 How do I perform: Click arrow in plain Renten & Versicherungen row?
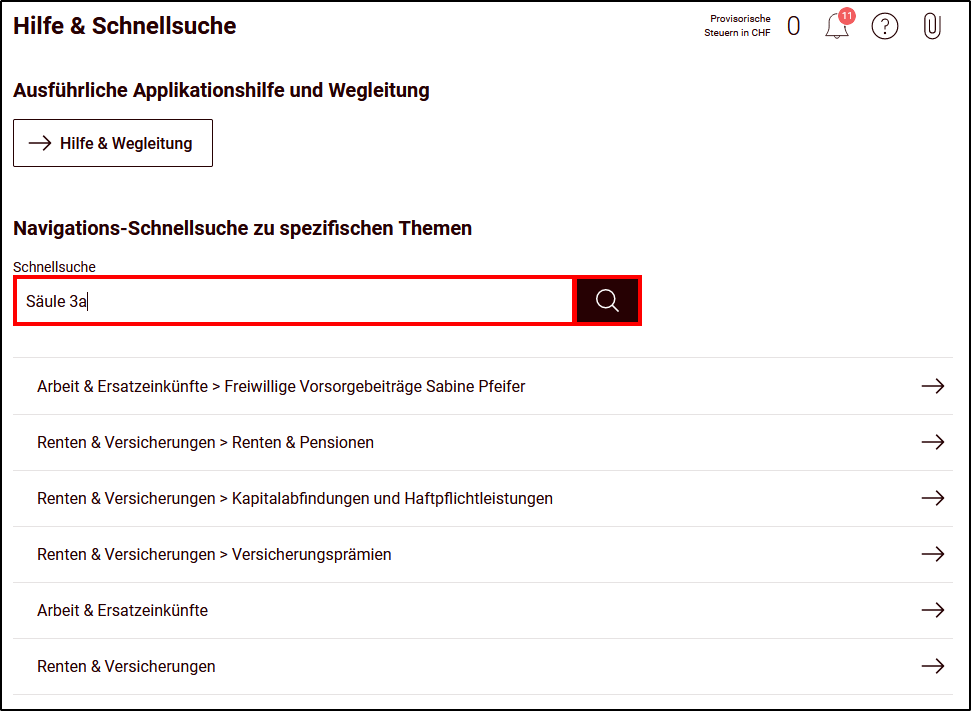pyautogui.click(x=933, y=666)
